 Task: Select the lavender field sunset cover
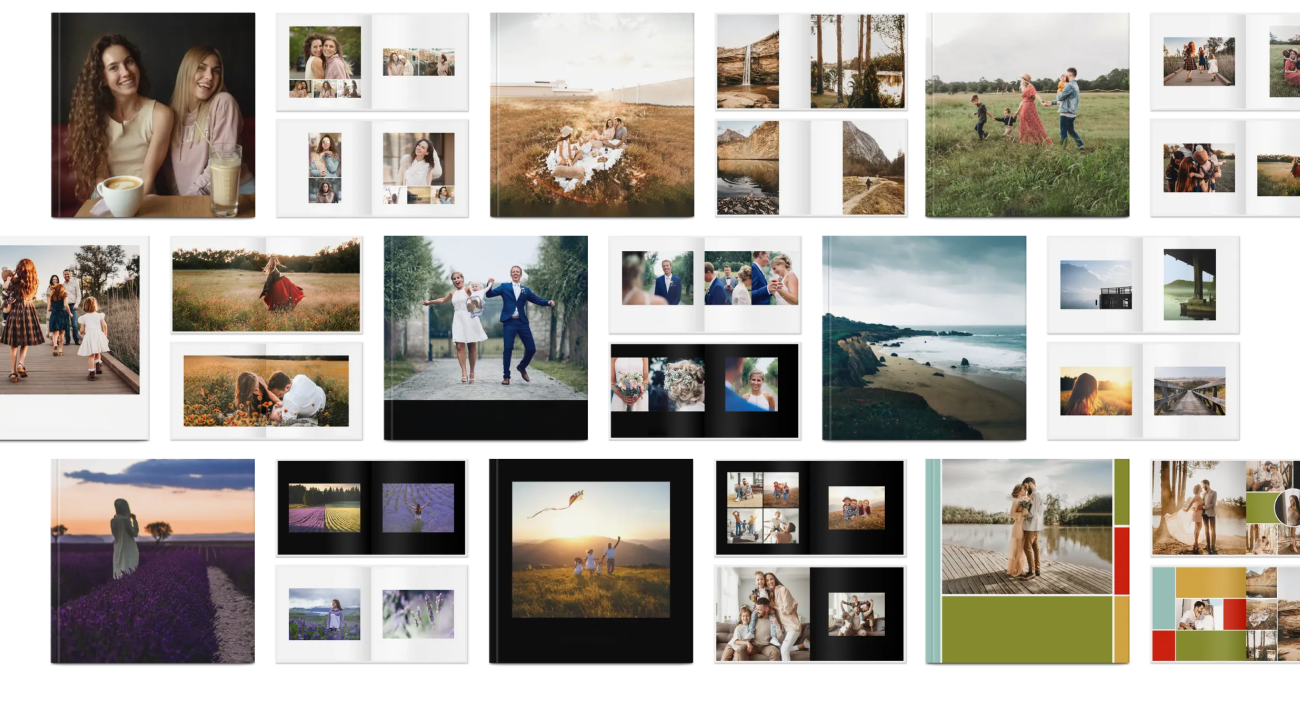pos(153,561)
